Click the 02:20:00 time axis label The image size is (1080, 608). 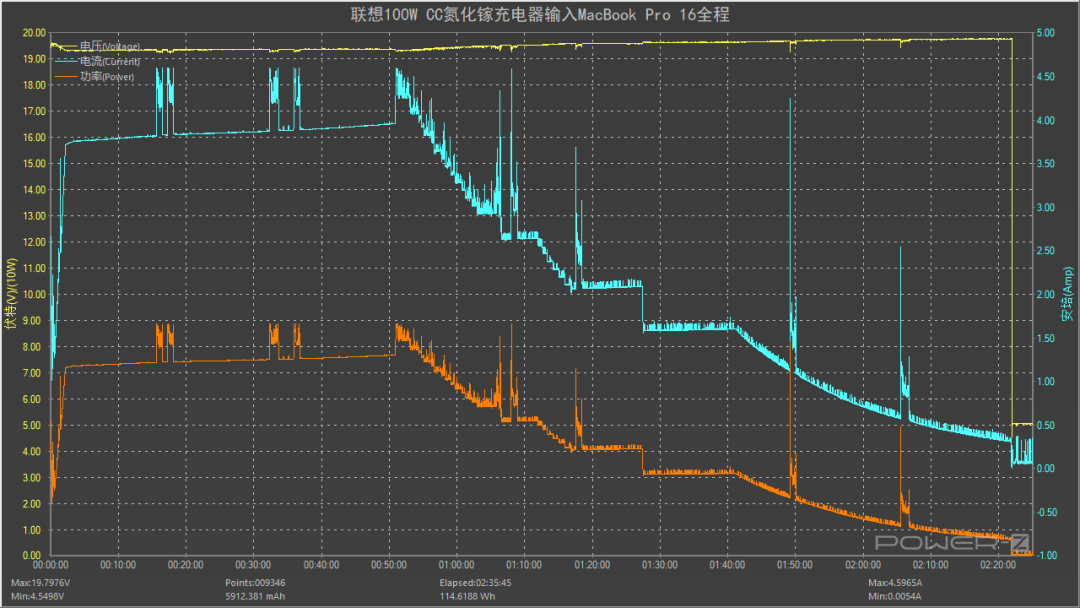[x=998, y=565]
